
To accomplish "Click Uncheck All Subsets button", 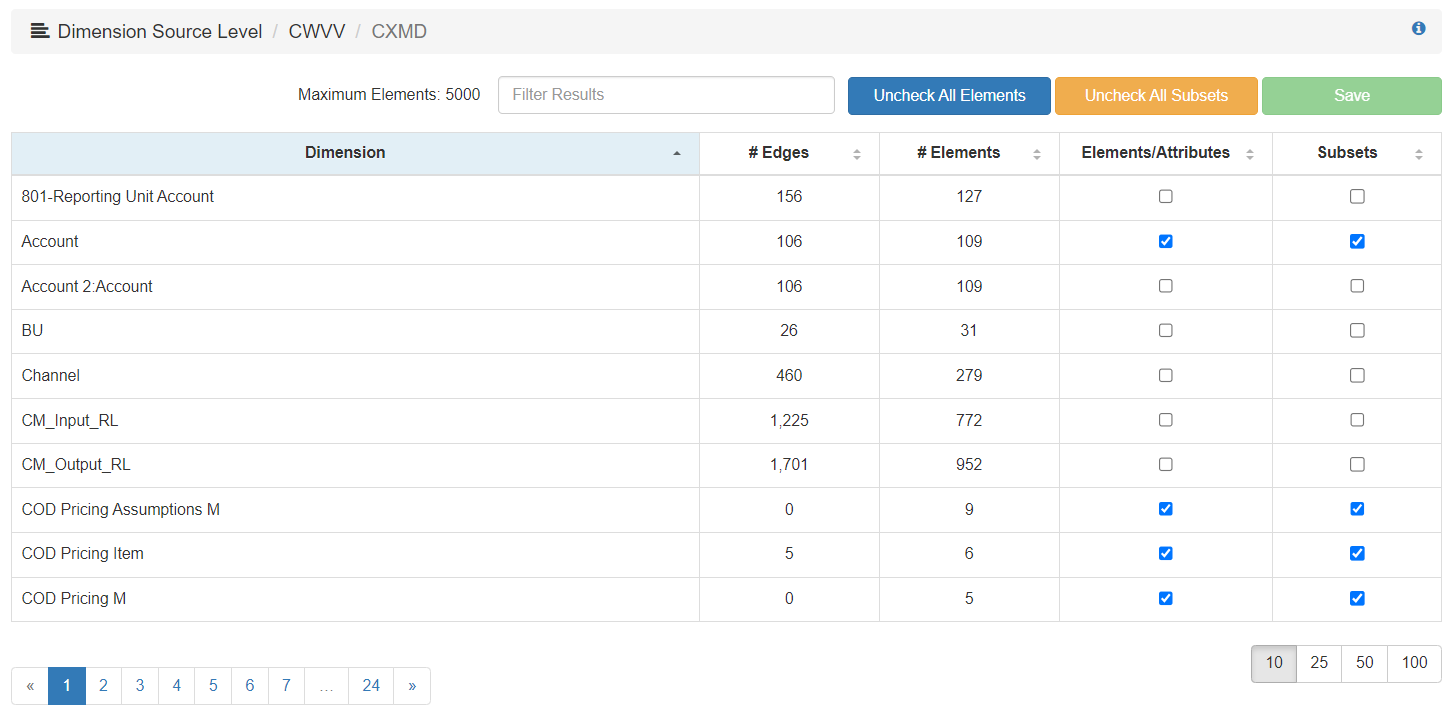I will (1156, 96).
